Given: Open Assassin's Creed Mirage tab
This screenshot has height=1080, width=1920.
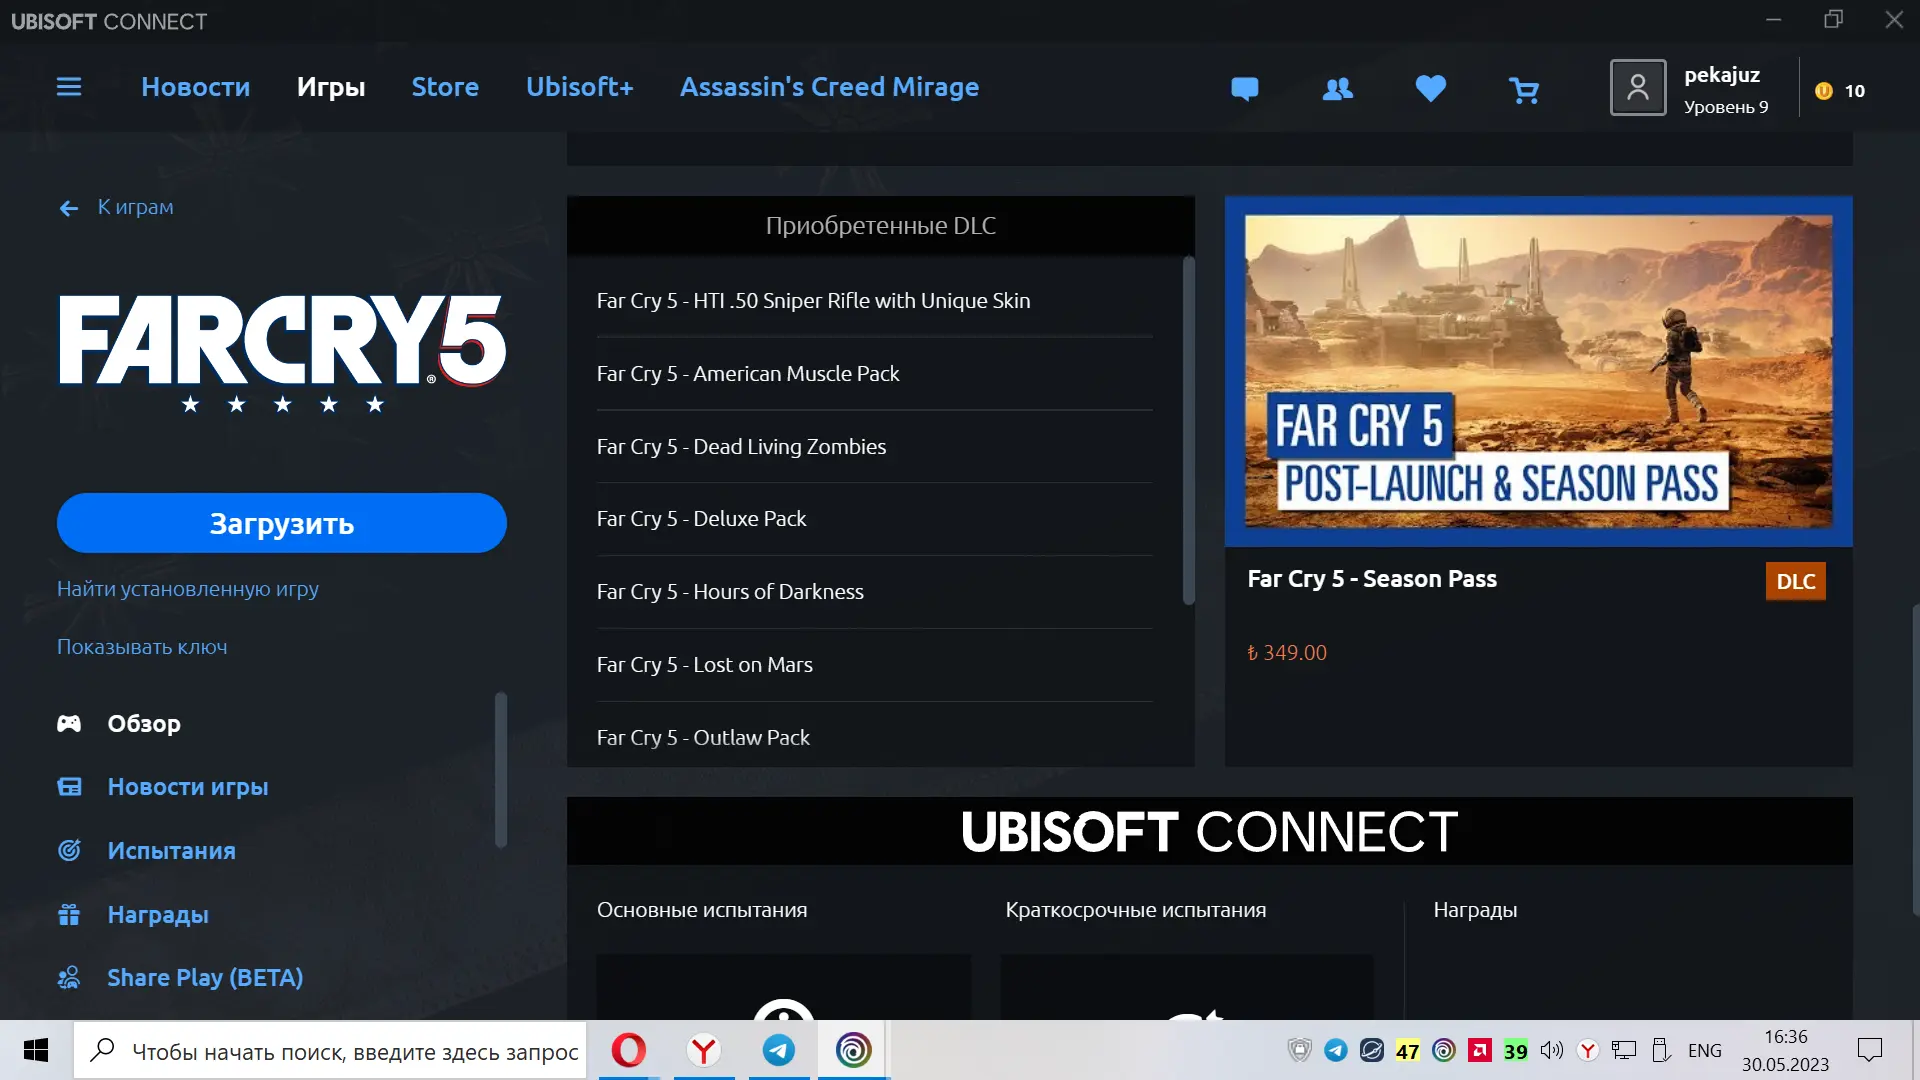Looking at the screenshot, I should coord(830,87).
